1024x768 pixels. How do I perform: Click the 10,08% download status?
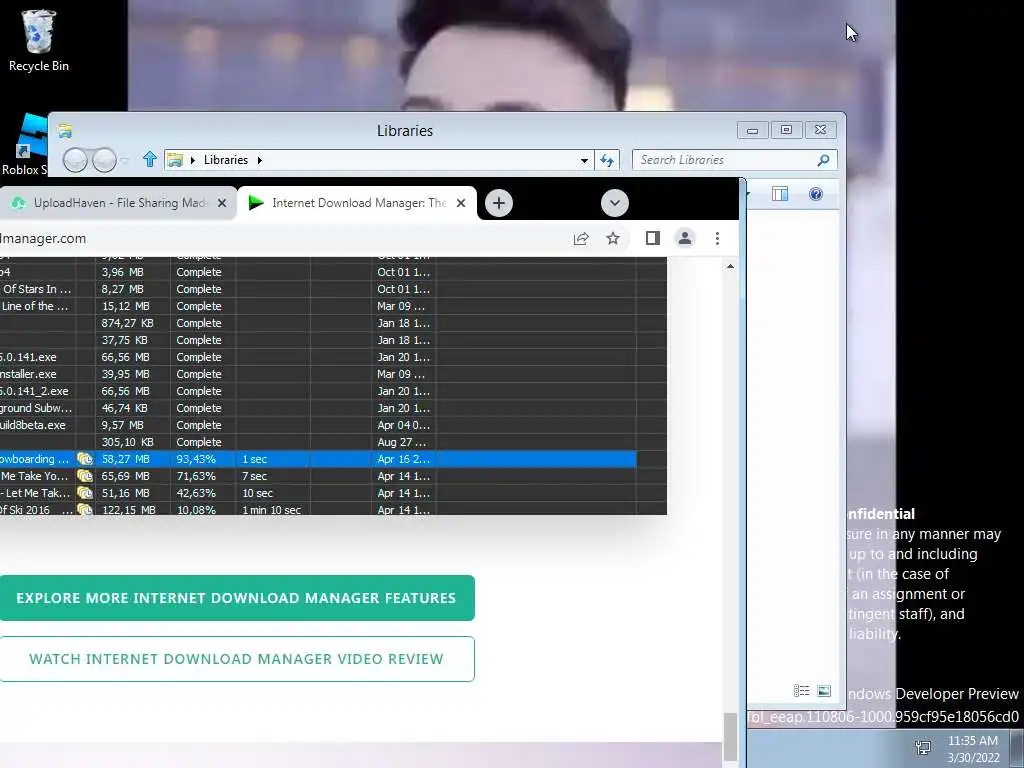click(x=196, y=509)
